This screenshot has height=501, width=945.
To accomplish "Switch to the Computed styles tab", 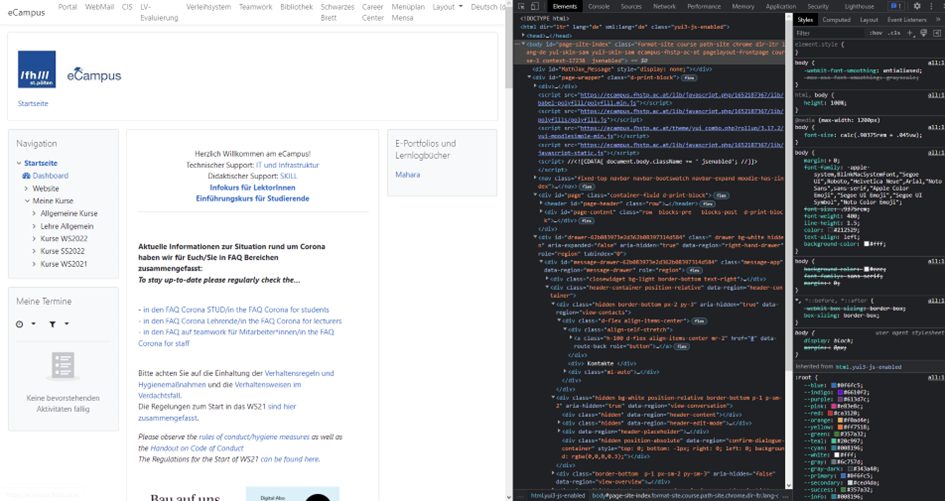I will click(x=837, y=19).
